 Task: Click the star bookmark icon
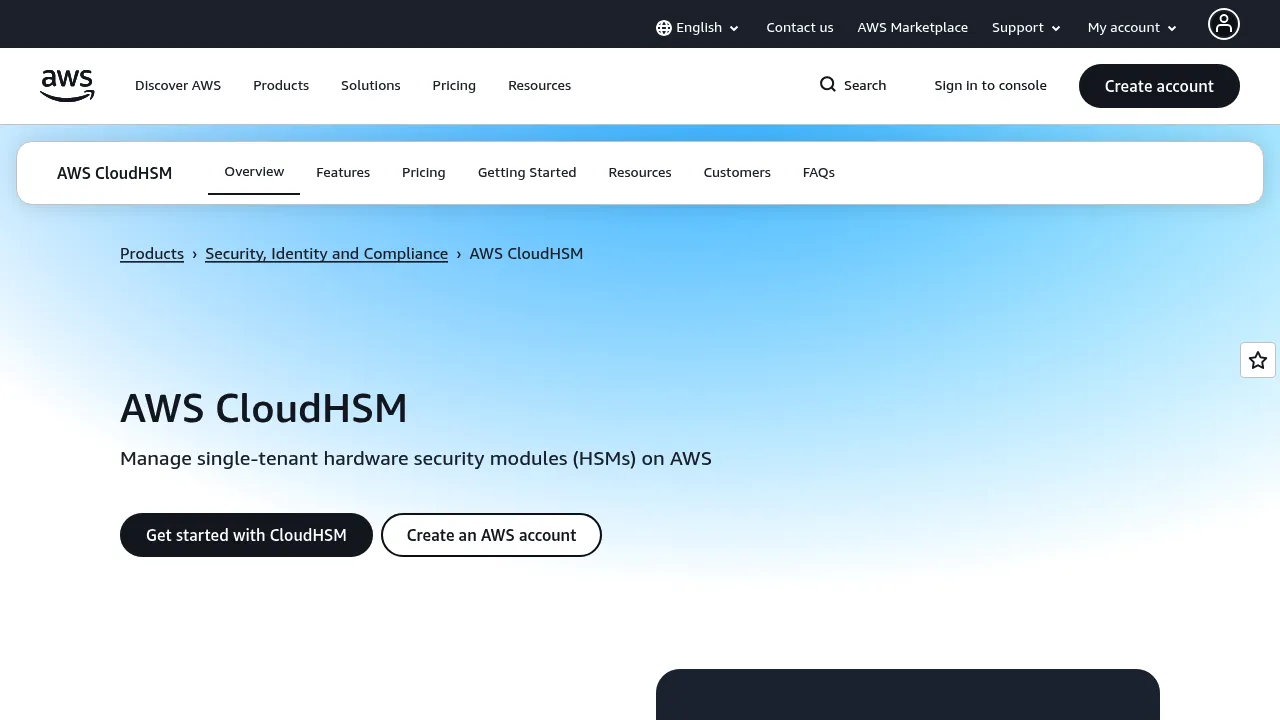tap(1258, 360)
